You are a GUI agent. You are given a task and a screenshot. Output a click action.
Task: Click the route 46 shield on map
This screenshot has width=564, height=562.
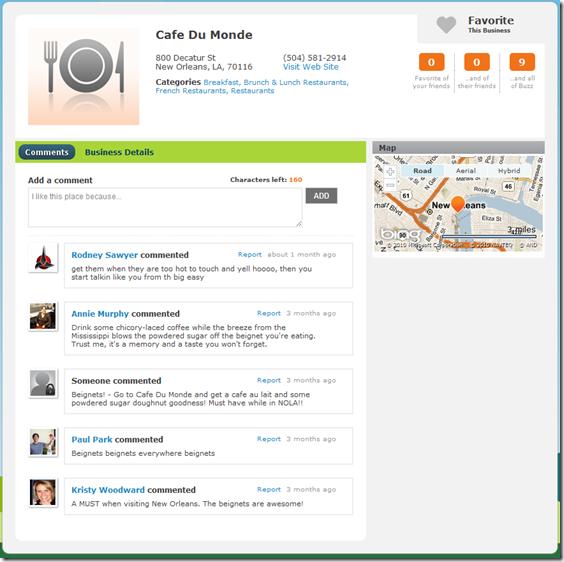pos(508,186)
